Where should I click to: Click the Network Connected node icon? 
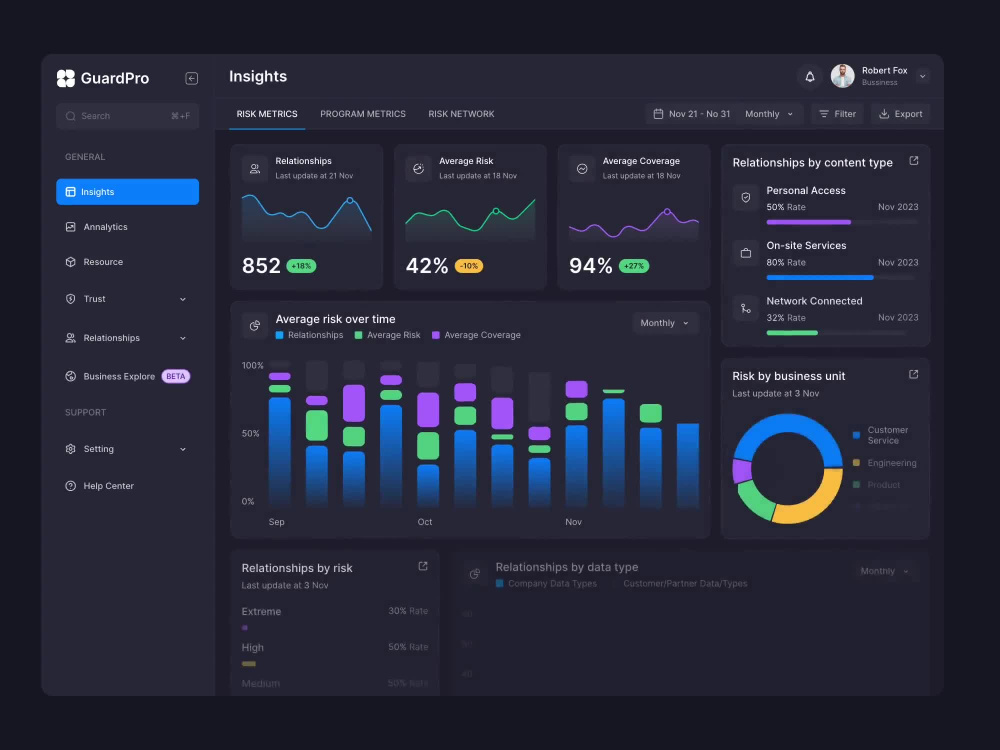[x=746, y=309]
